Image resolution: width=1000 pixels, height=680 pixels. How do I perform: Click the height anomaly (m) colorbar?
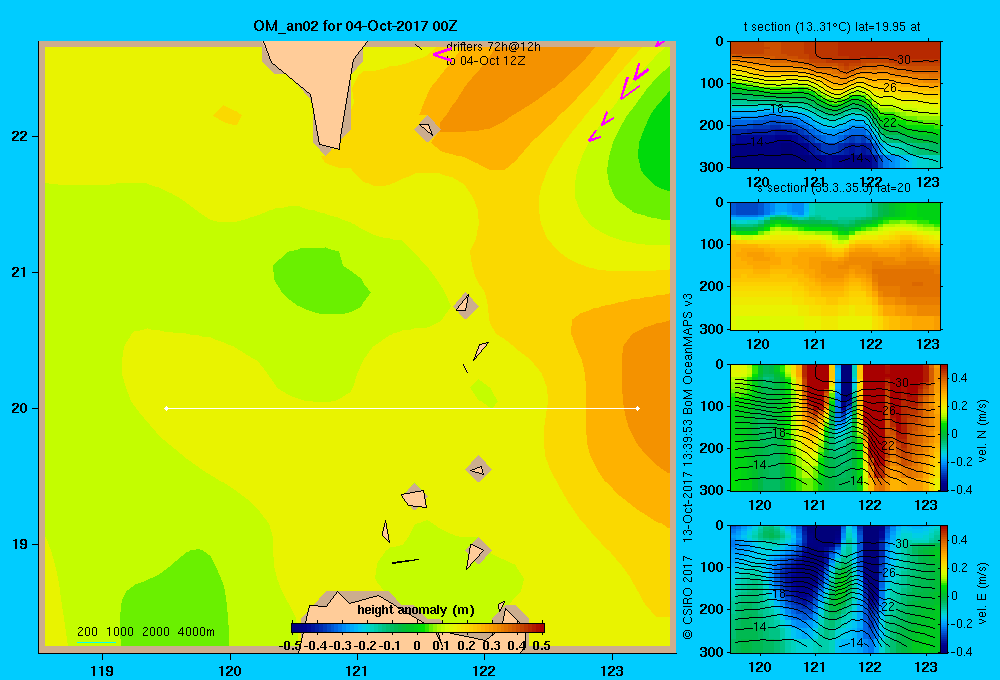[x=418, y=628]
